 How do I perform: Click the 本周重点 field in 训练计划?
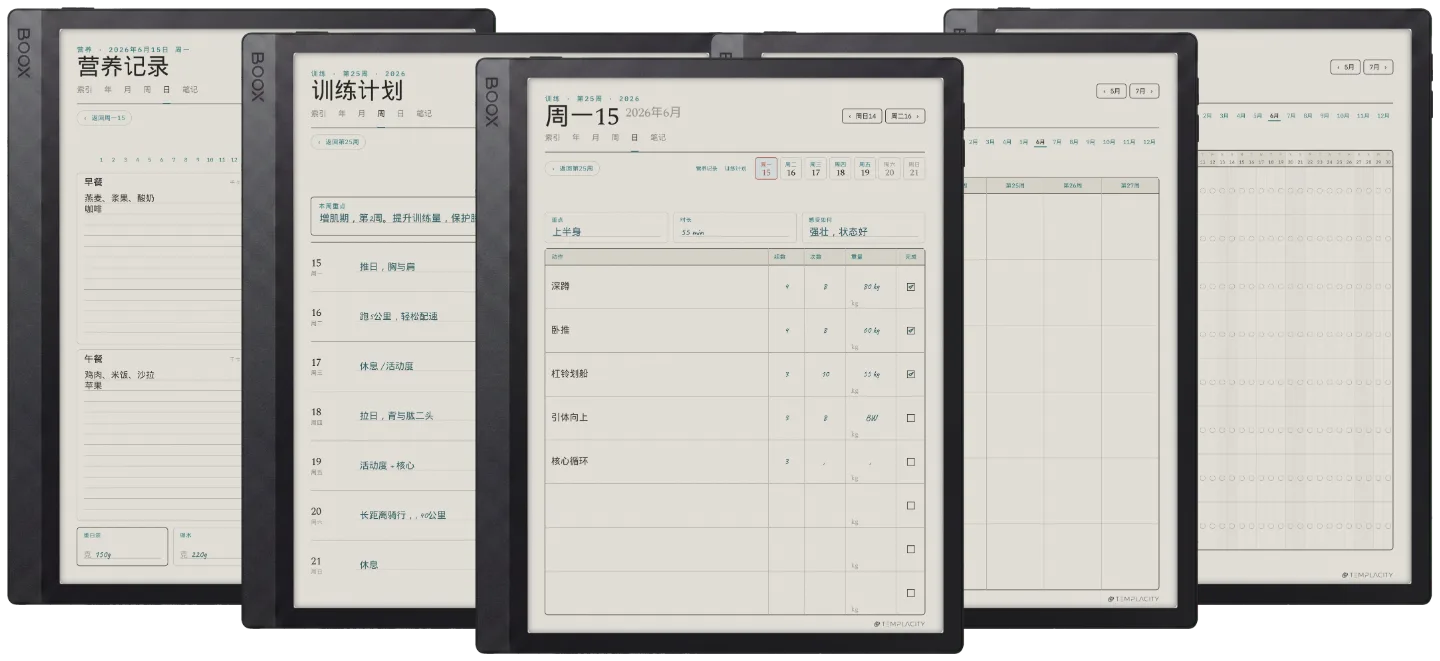click(x=393, y=216)
